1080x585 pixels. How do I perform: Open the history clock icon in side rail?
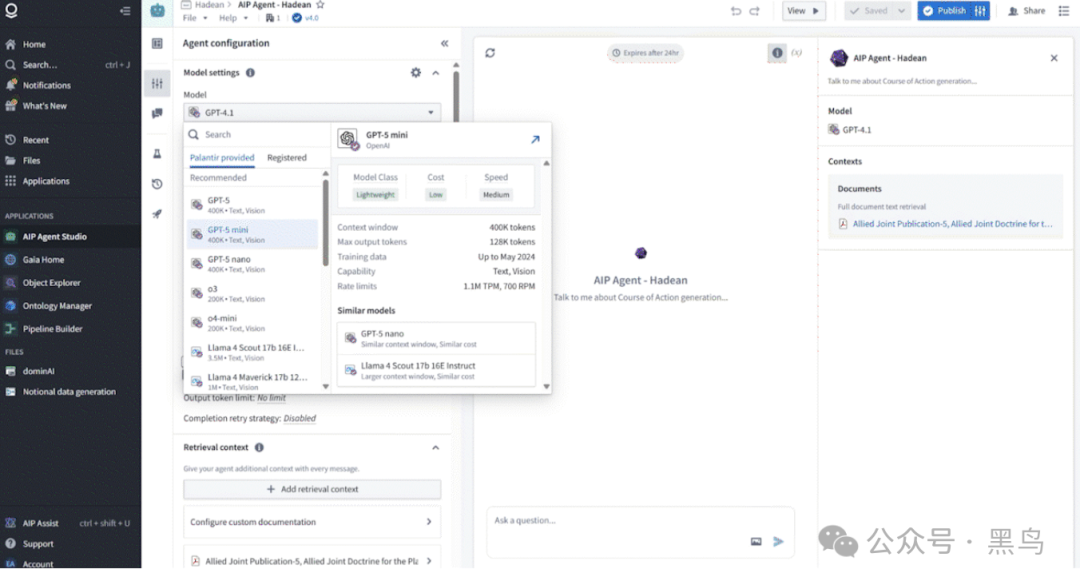click(157, 184)
